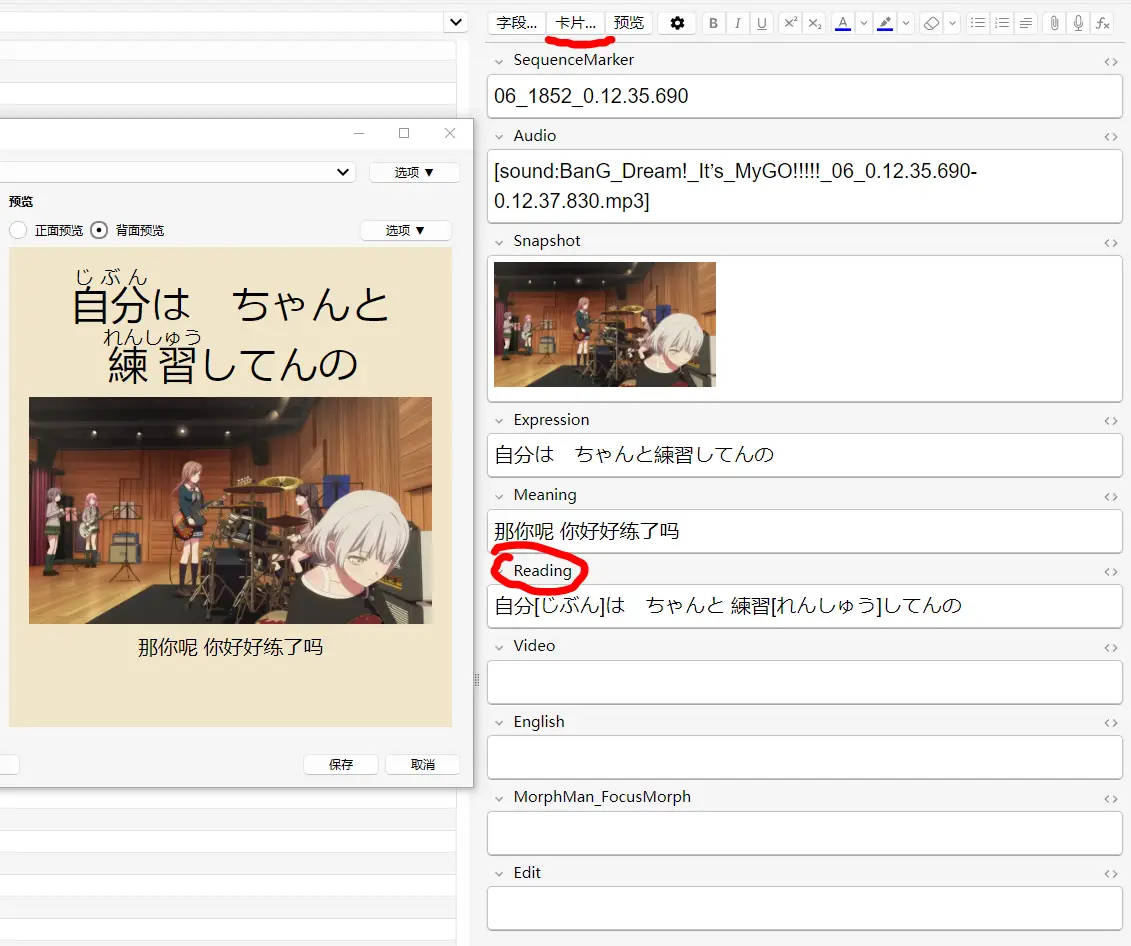
Task: Collapse the SequenceMarker field
Action: [x=499, y=61]
